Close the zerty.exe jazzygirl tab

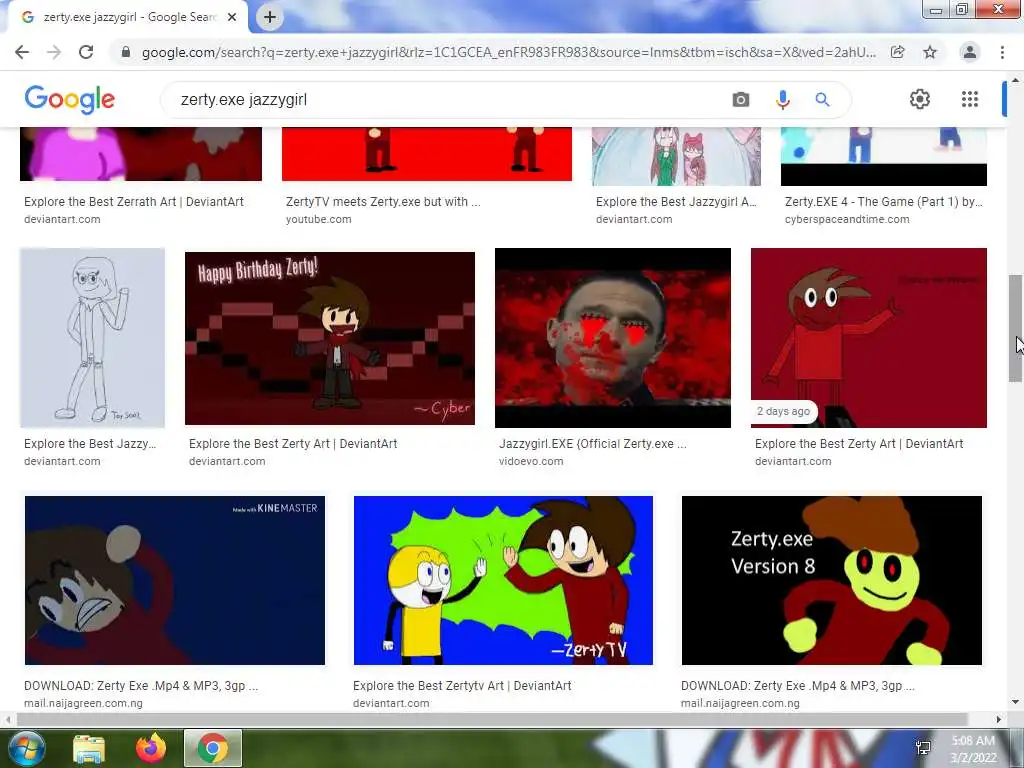(x=232, y=17)
